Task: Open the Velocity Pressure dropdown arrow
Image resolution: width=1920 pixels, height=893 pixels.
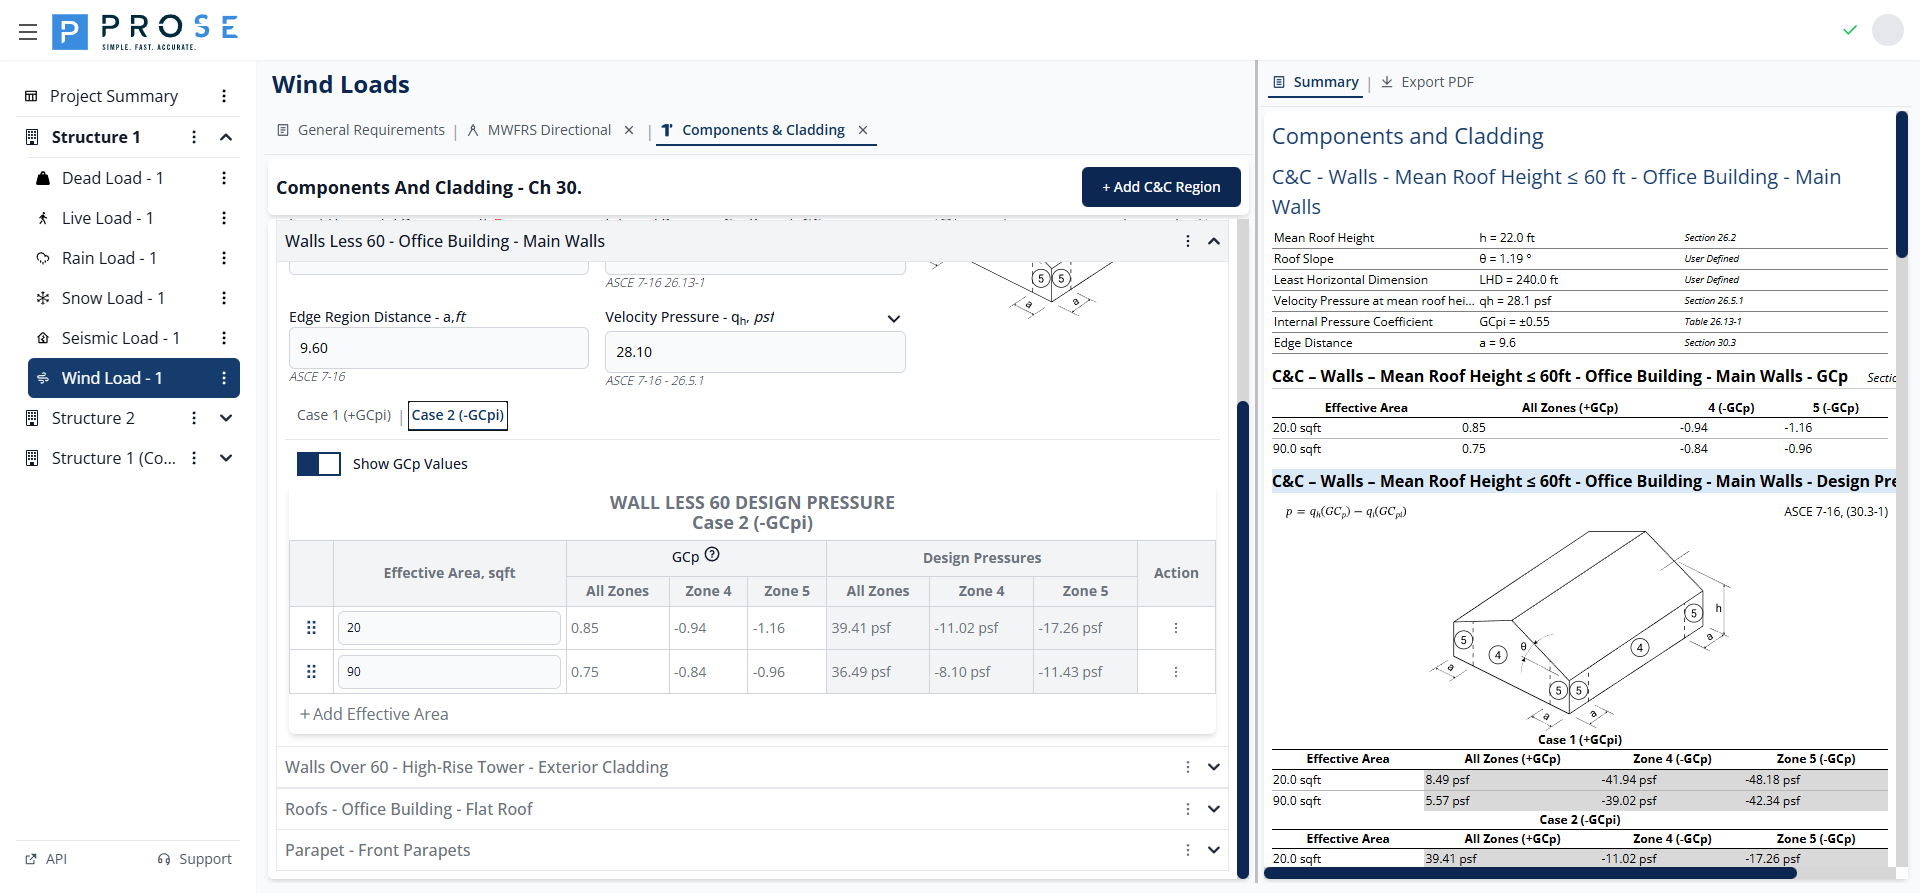Action: 893,318
